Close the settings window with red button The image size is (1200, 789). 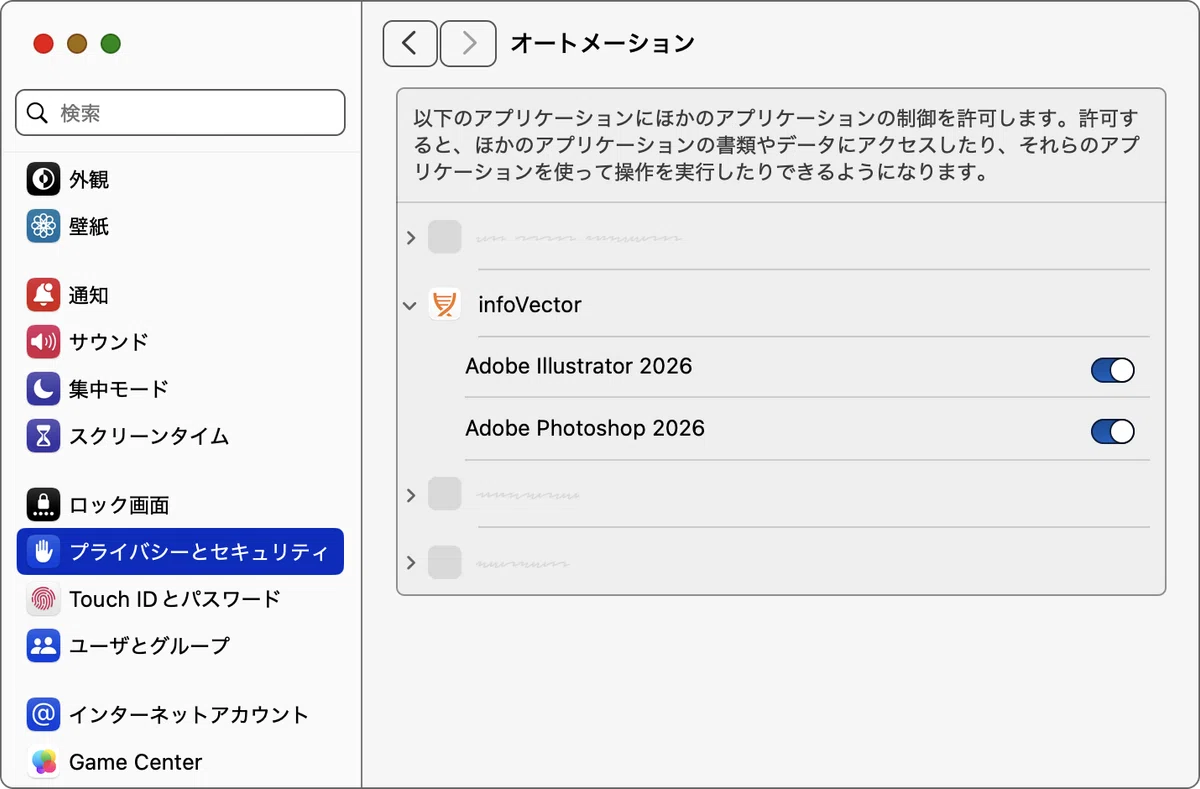coord(43,43)
